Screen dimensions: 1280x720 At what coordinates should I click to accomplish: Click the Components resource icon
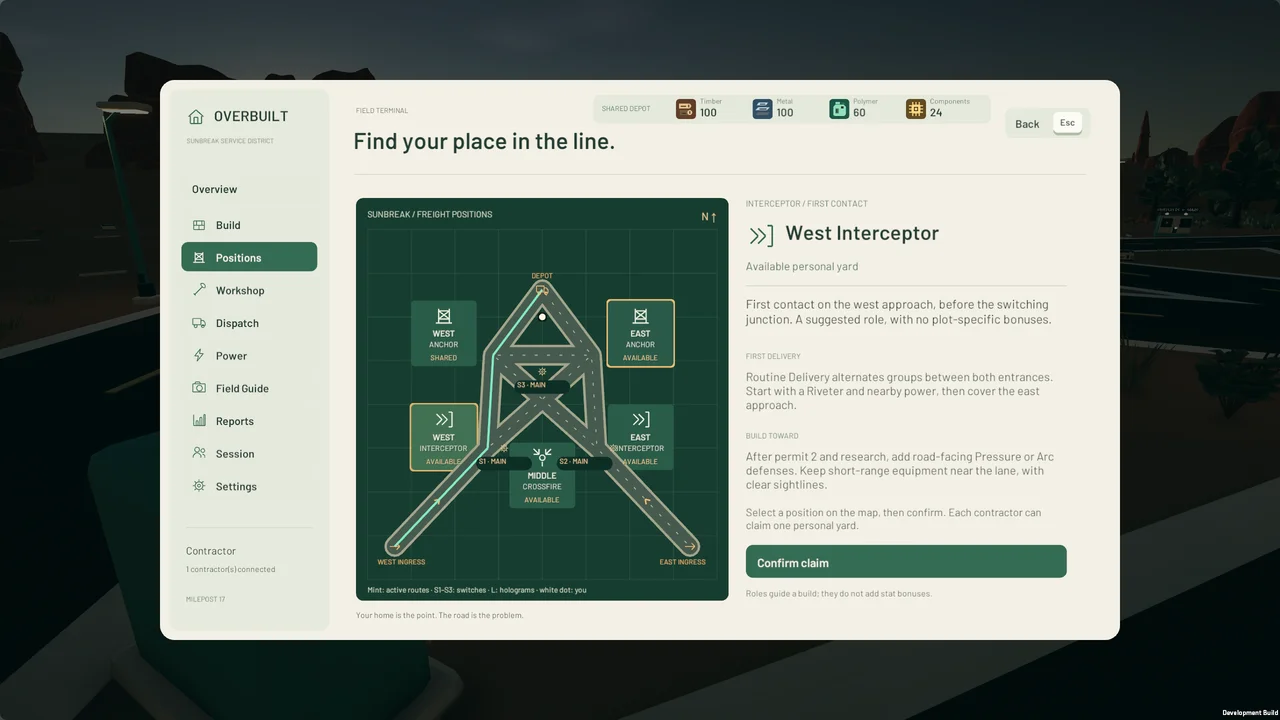coord(916,109)
